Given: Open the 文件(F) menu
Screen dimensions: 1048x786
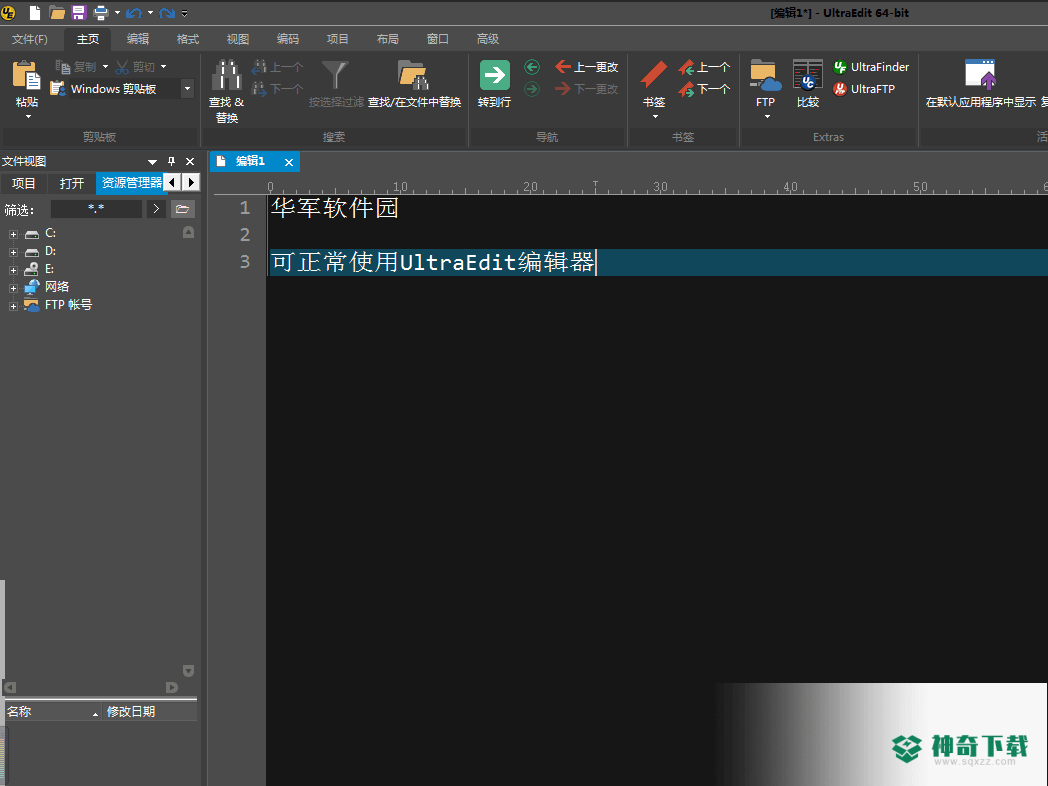Looking at the screenshot, I should [x=29, y=39].
